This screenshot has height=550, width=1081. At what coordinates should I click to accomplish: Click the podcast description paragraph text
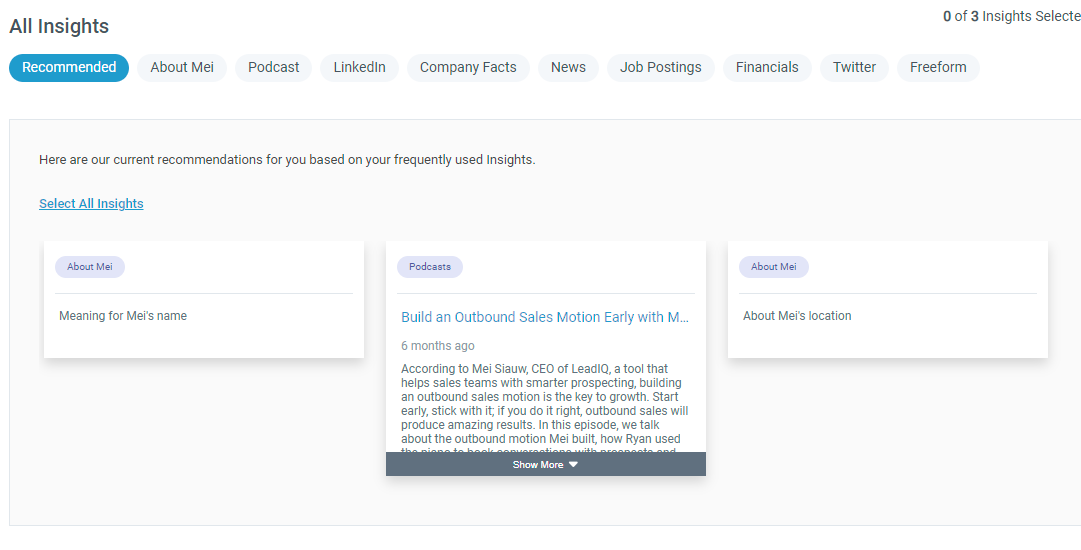pyautogui.click(x=545, y=404)
